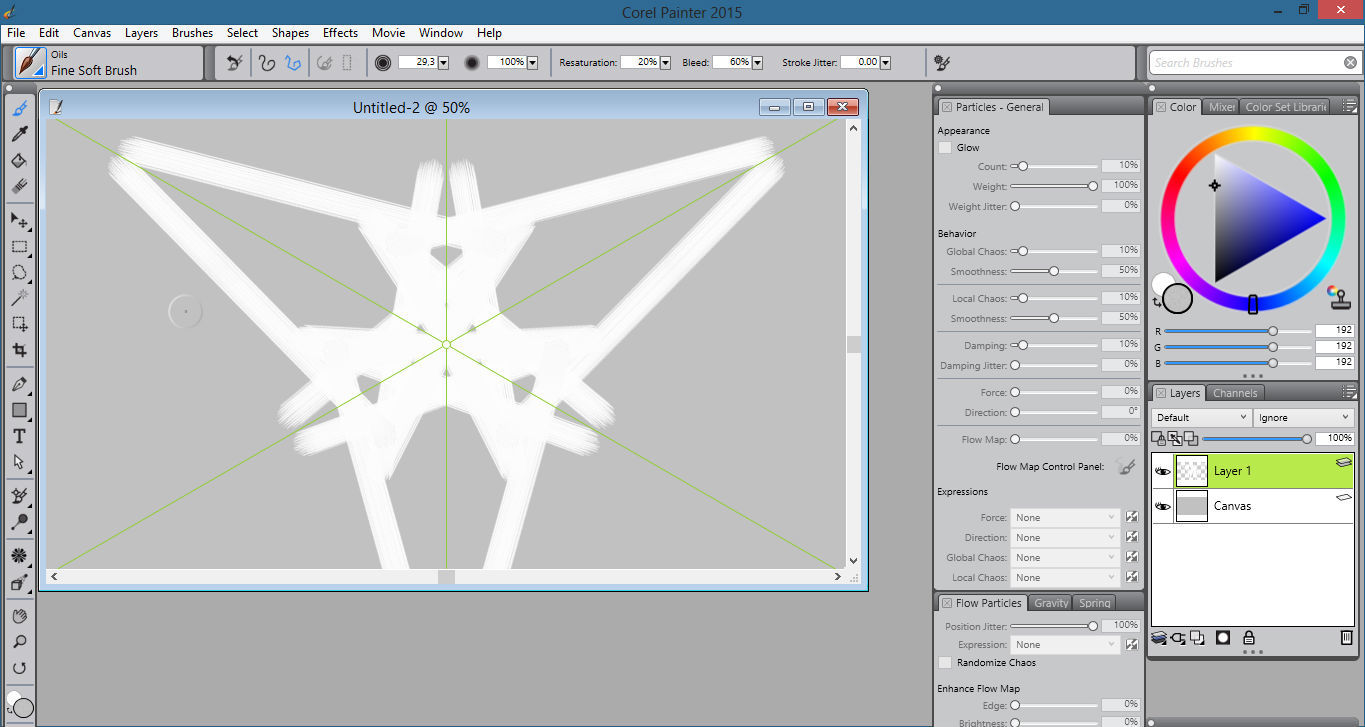Enable the Randomize Chaos checkbox

click(x=945, y=662)
